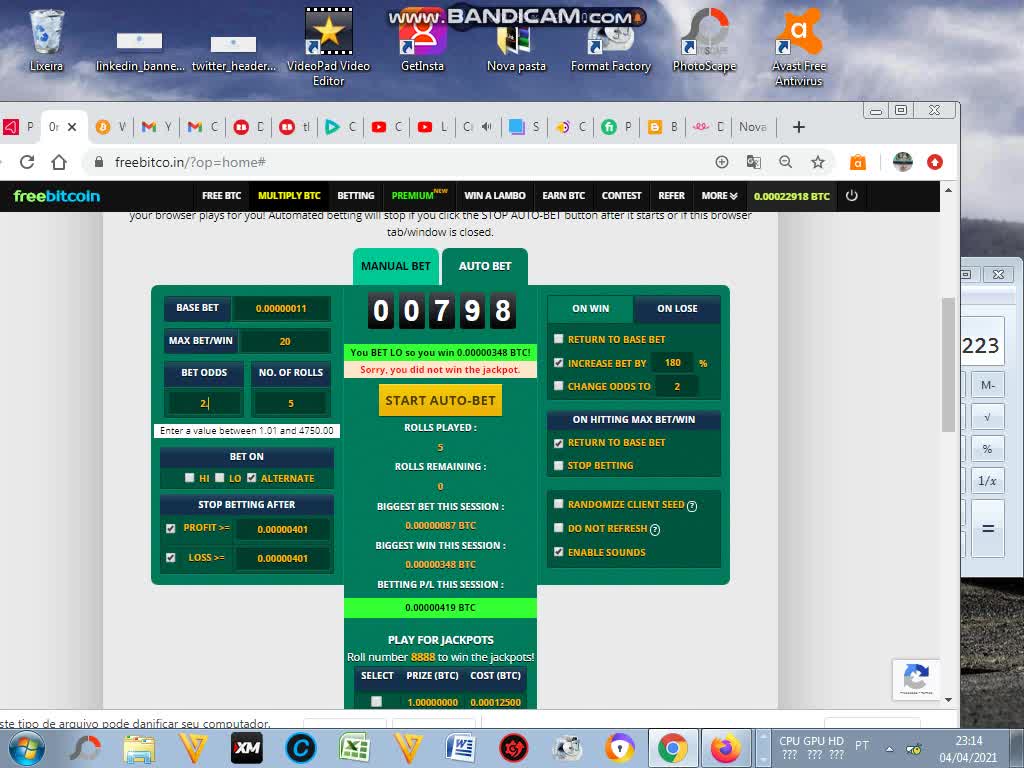Show hidden system tray icons arrow
The width and height of the screenshot is (1024, 768).
click(889, 748)
